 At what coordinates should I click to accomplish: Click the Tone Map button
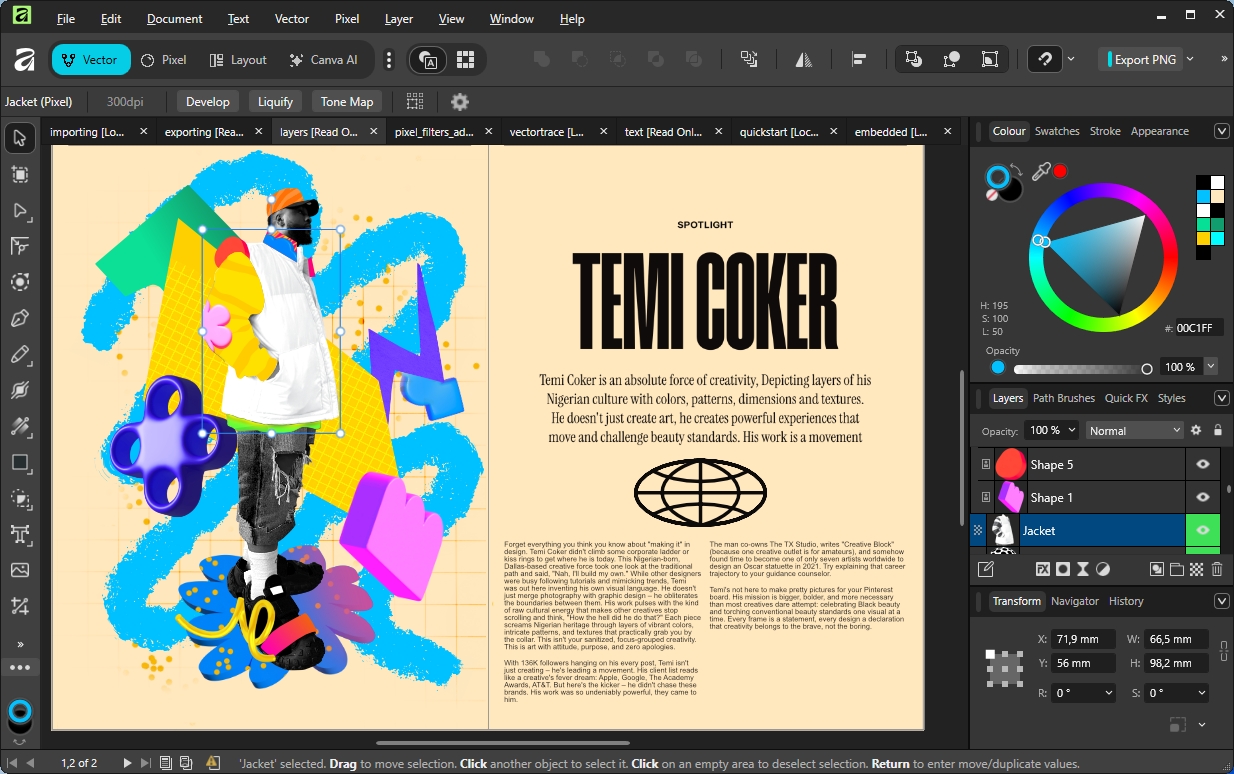tap(347, 101)
